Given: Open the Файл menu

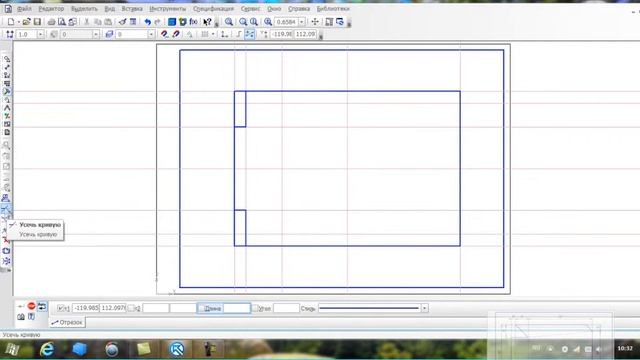Looking at the screenshot, I should (24, 9).
